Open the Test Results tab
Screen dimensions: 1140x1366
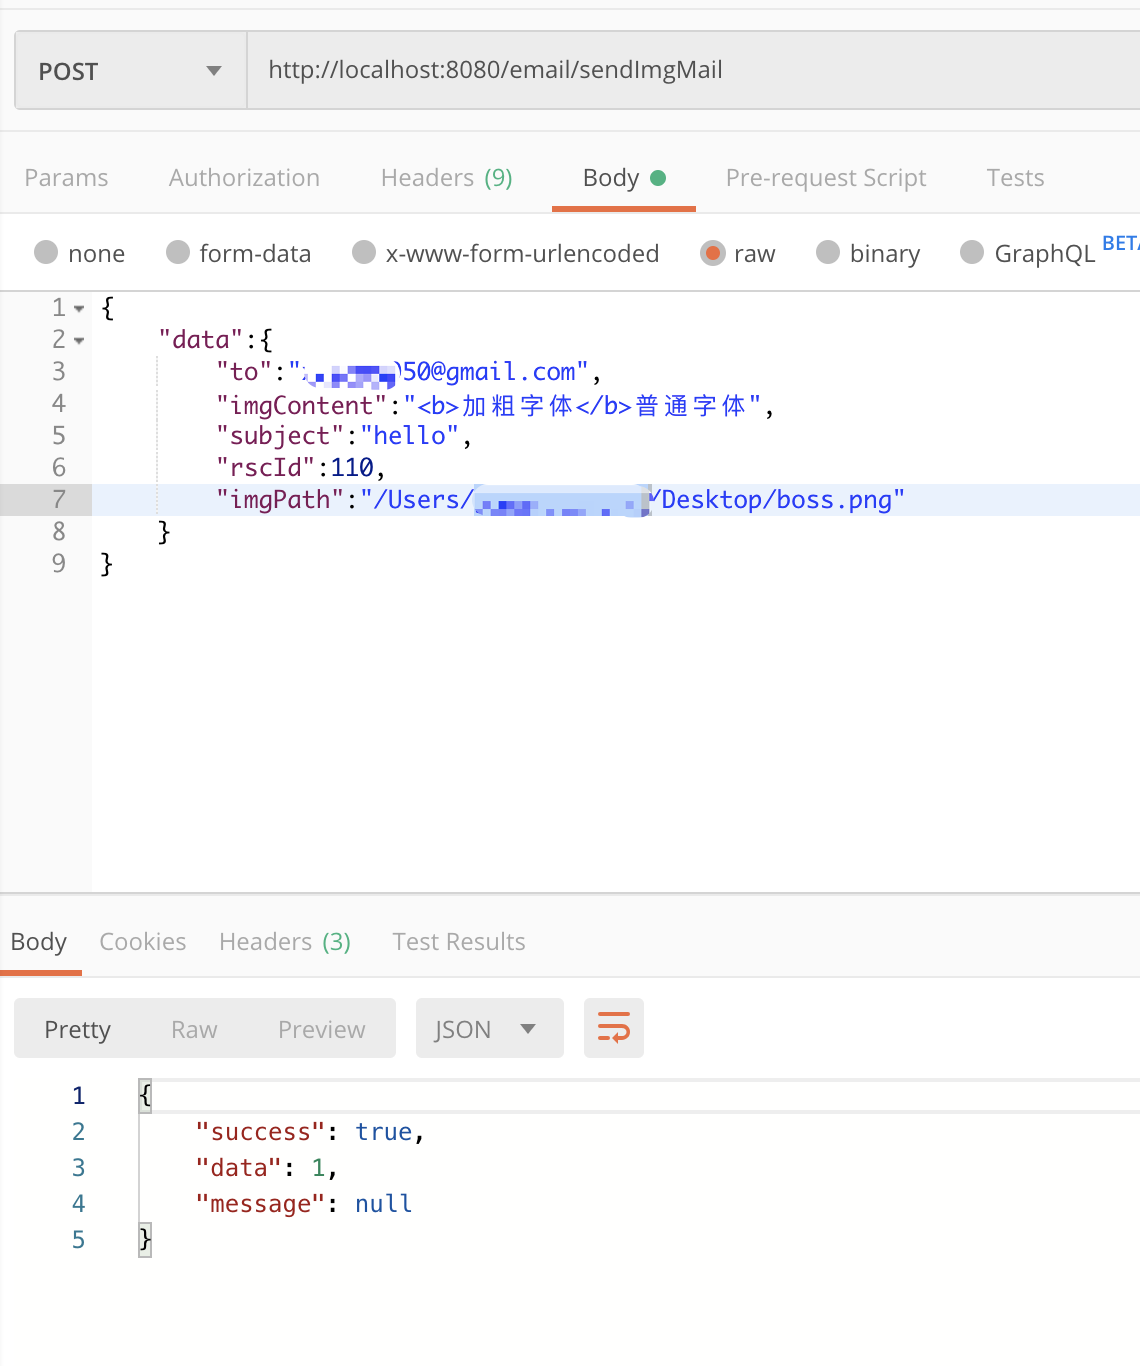459,942
